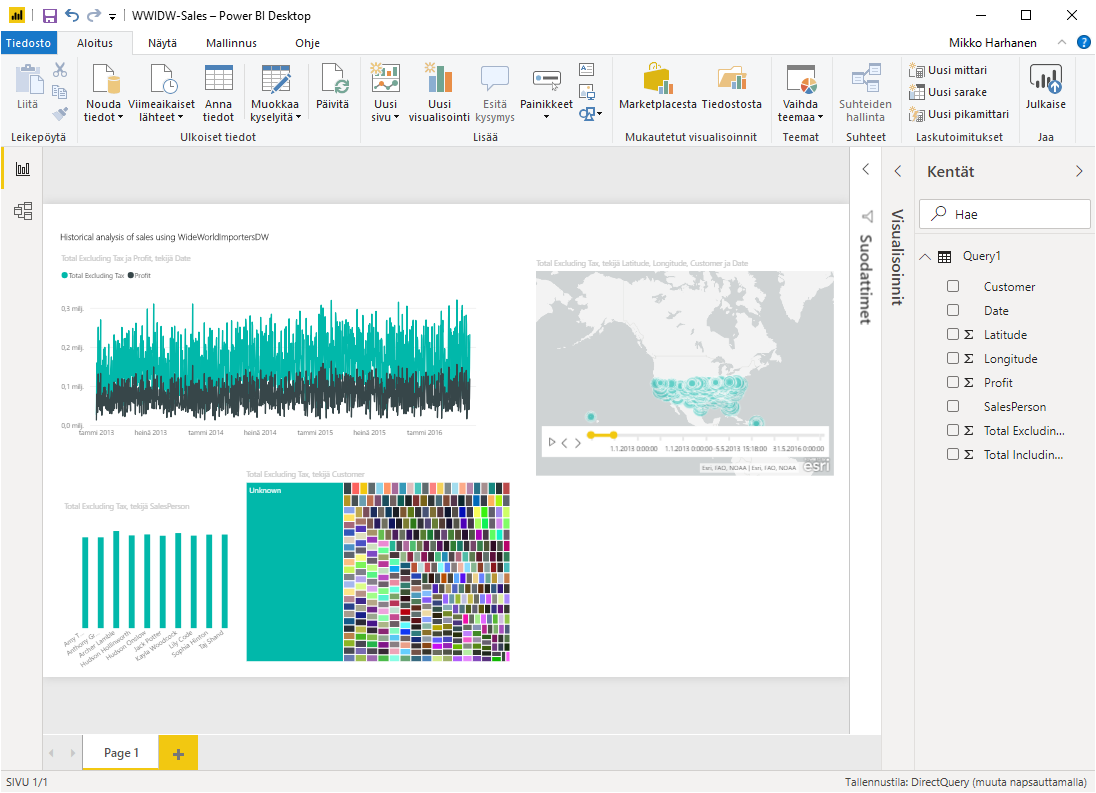Image resolution: width=1096 pixels, height=793 pixels.
Task: Click the Julkaise publish icon
Action: [x=1046, y=78]
